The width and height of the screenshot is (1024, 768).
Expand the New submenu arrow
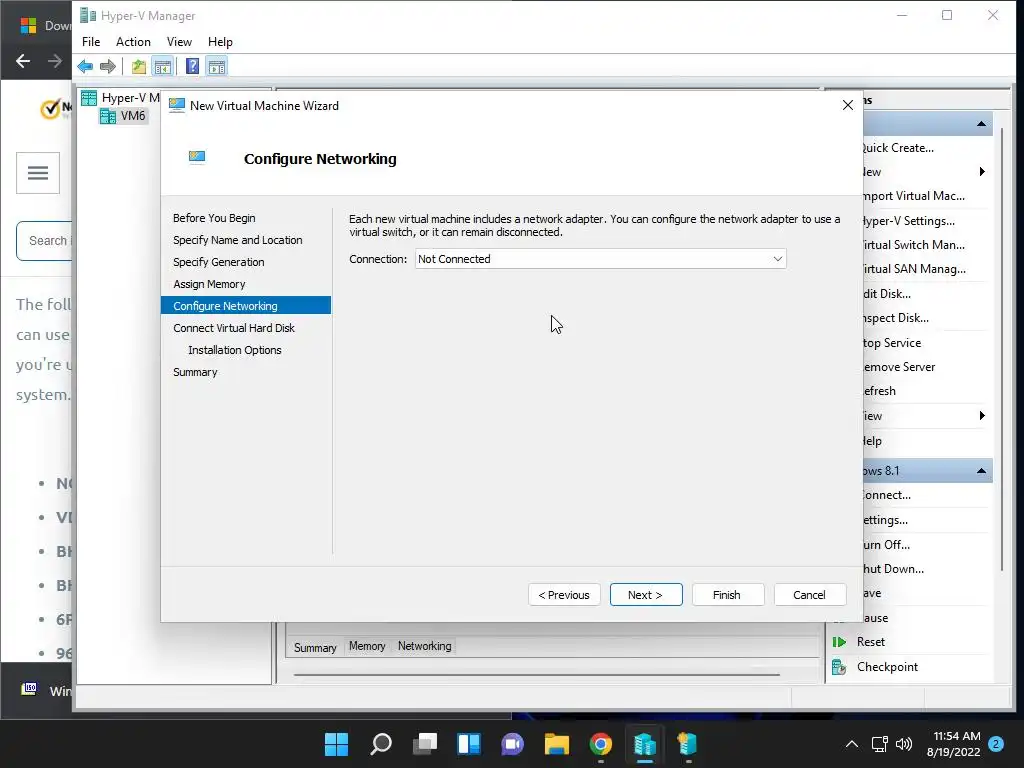pos(982,172)
